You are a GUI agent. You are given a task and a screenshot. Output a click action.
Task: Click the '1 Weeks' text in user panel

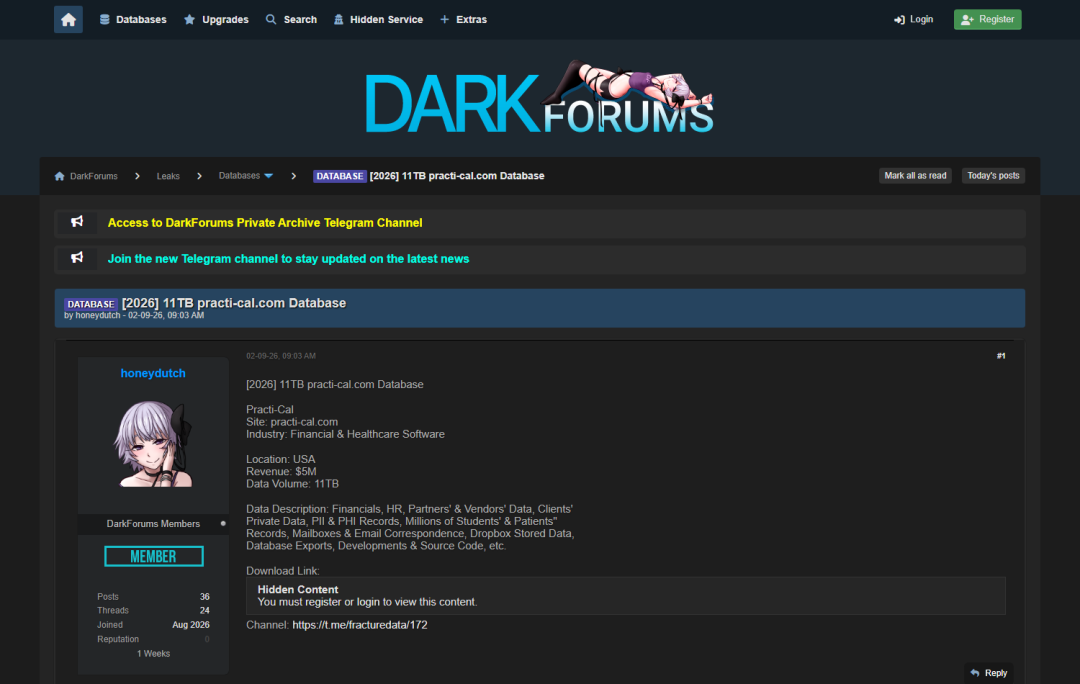(x=154, y=654)
